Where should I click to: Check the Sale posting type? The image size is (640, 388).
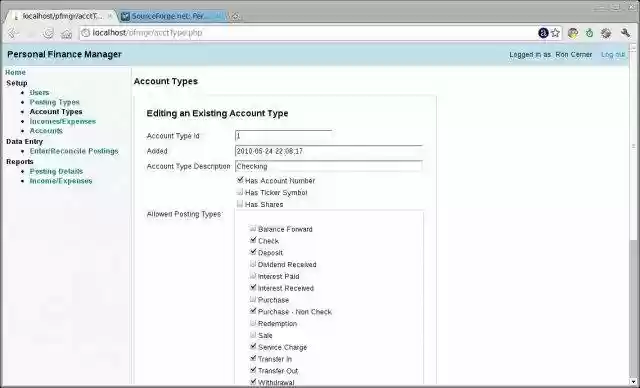253,335
